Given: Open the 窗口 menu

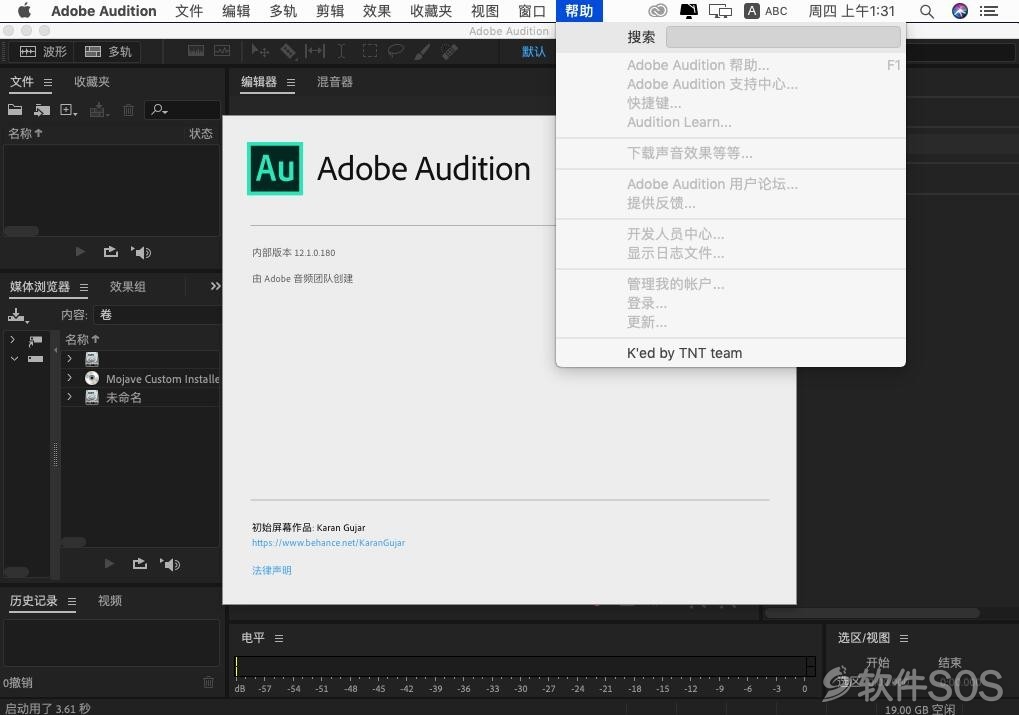Looking at the screenshot, I should [x=532, y=11].
